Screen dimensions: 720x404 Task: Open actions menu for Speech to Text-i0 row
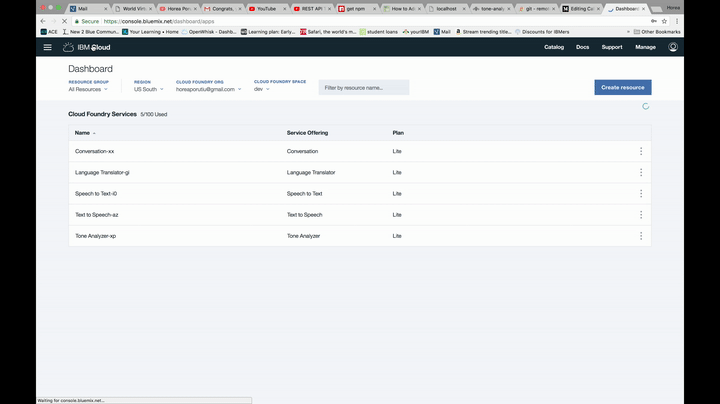click(x=641, y=193)
